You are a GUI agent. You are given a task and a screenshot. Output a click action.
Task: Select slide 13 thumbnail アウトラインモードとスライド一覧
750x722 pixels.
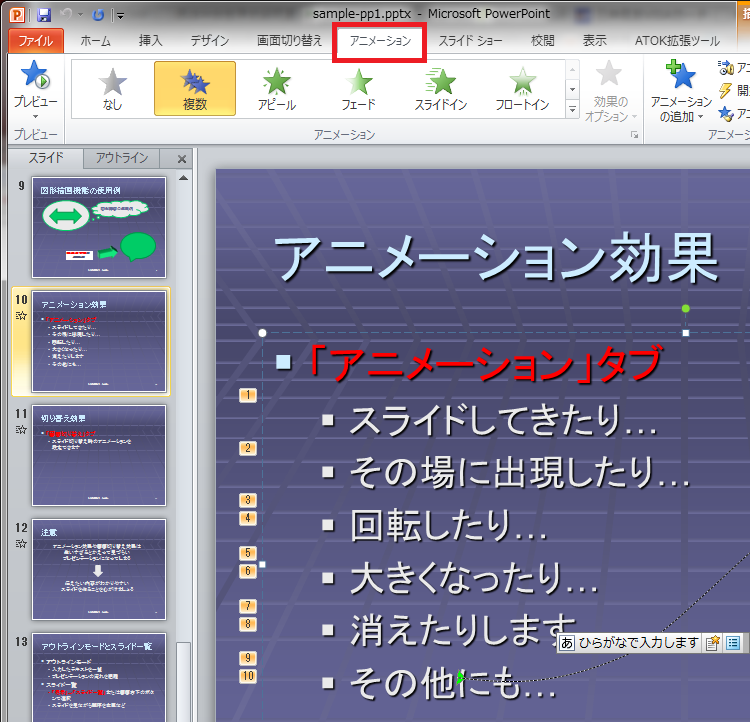(99, 678)
